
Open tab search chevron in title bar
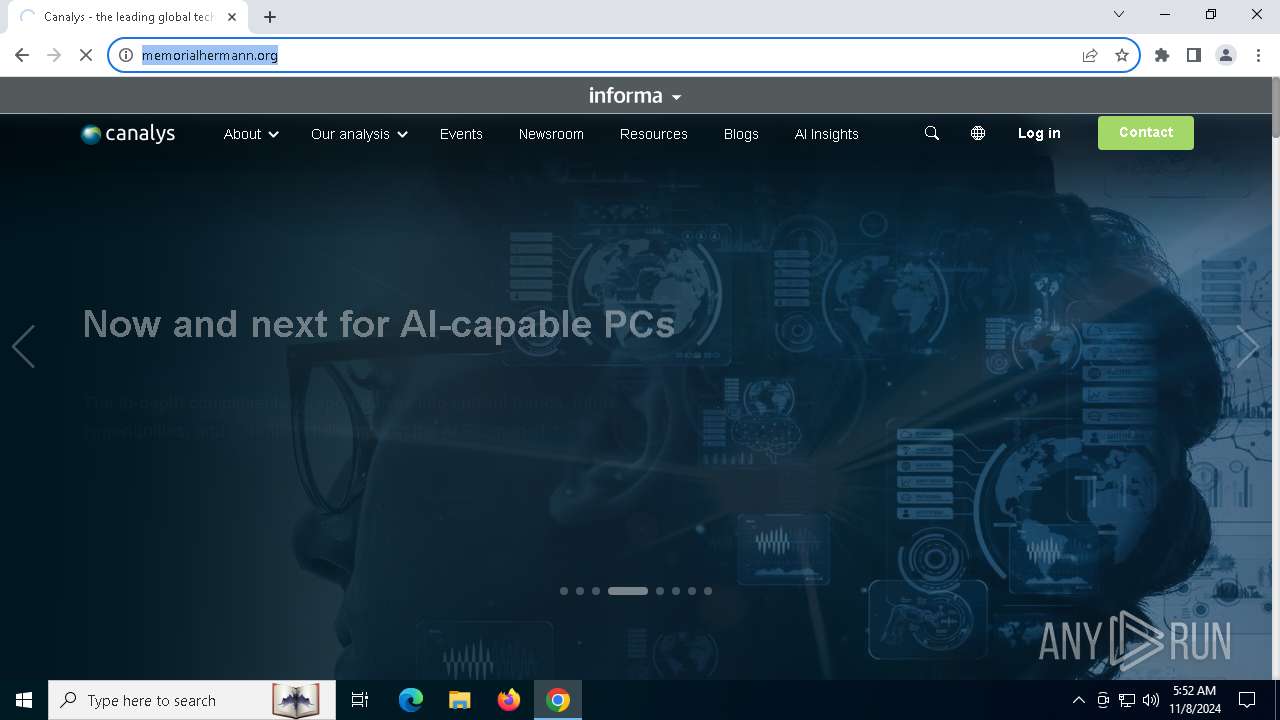1119,14
